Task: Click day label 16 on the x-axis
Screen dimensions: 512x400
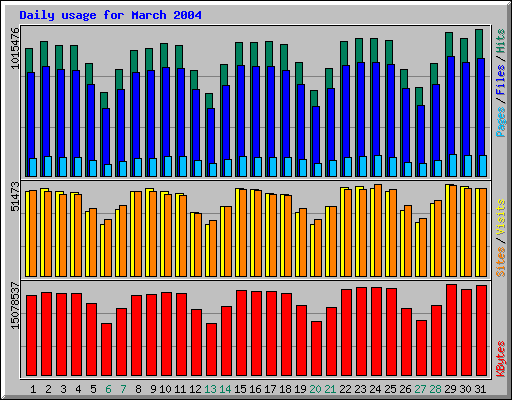Action: (255, 389)
